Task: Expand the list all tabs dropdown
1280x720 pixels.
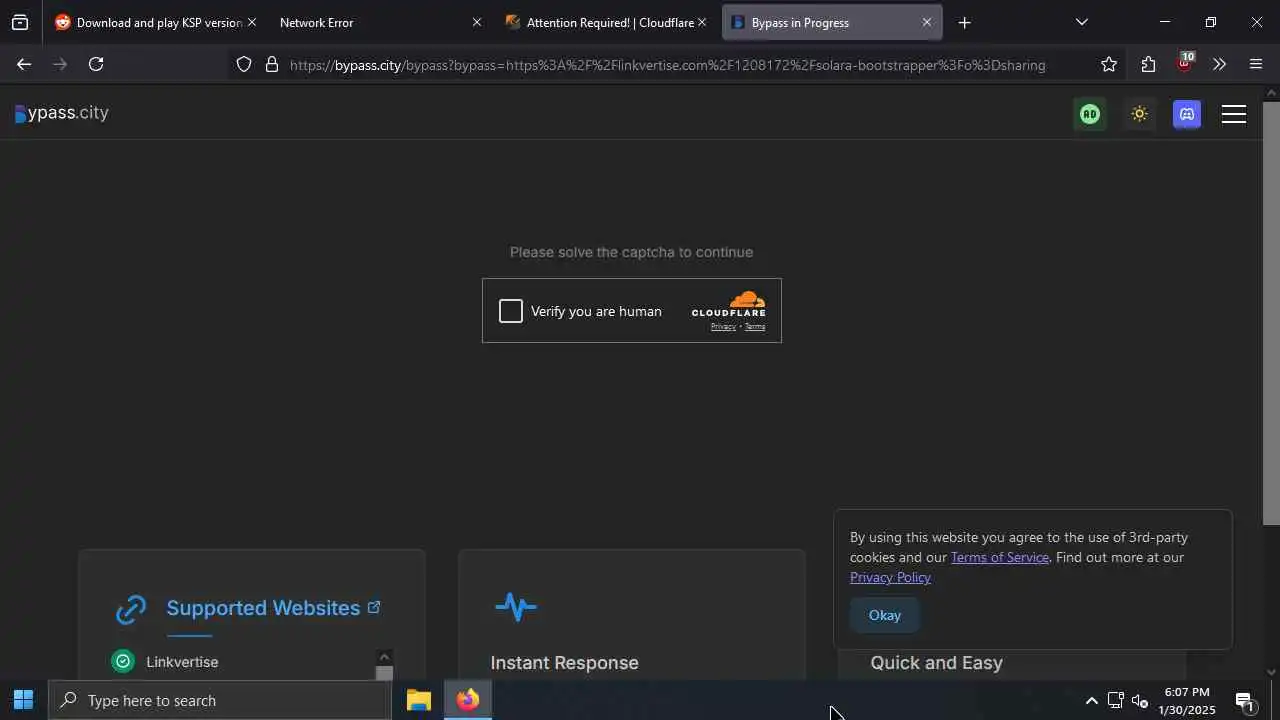Action: point(1081,22)
